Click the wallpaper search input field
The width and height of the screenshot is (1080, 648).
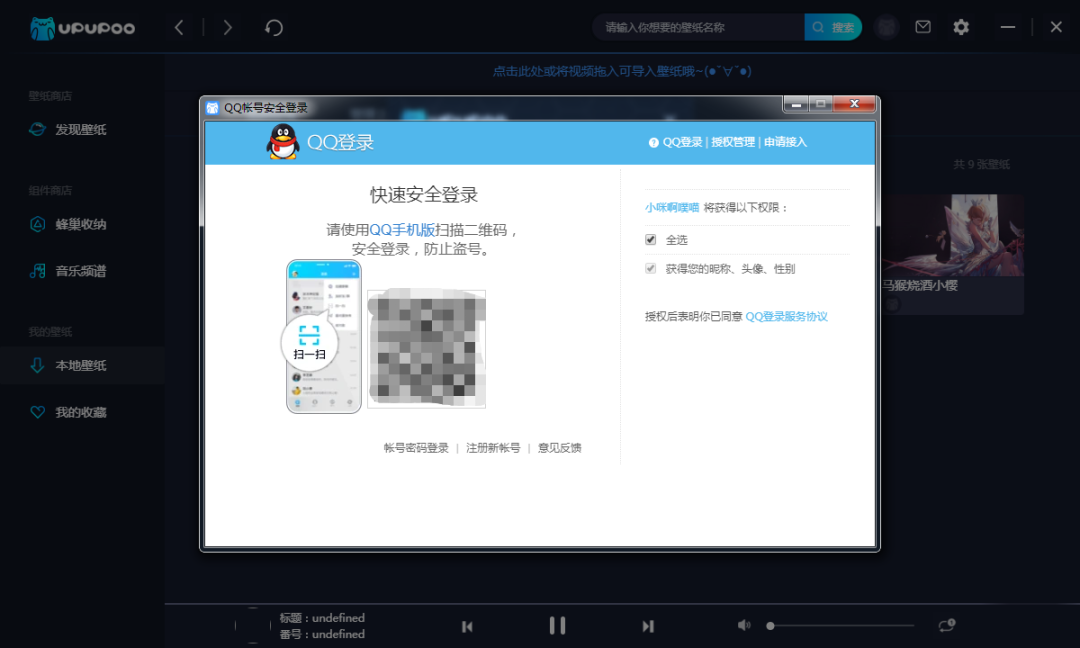(700, 27)
